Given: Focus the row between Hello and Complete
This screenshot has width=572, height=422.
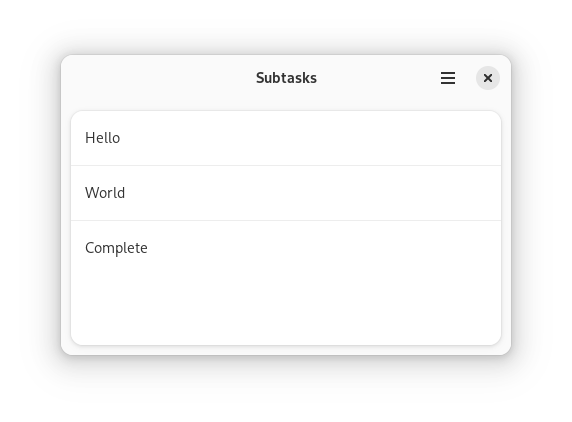Looking at the screenshot, I should [x=286, y=193].
